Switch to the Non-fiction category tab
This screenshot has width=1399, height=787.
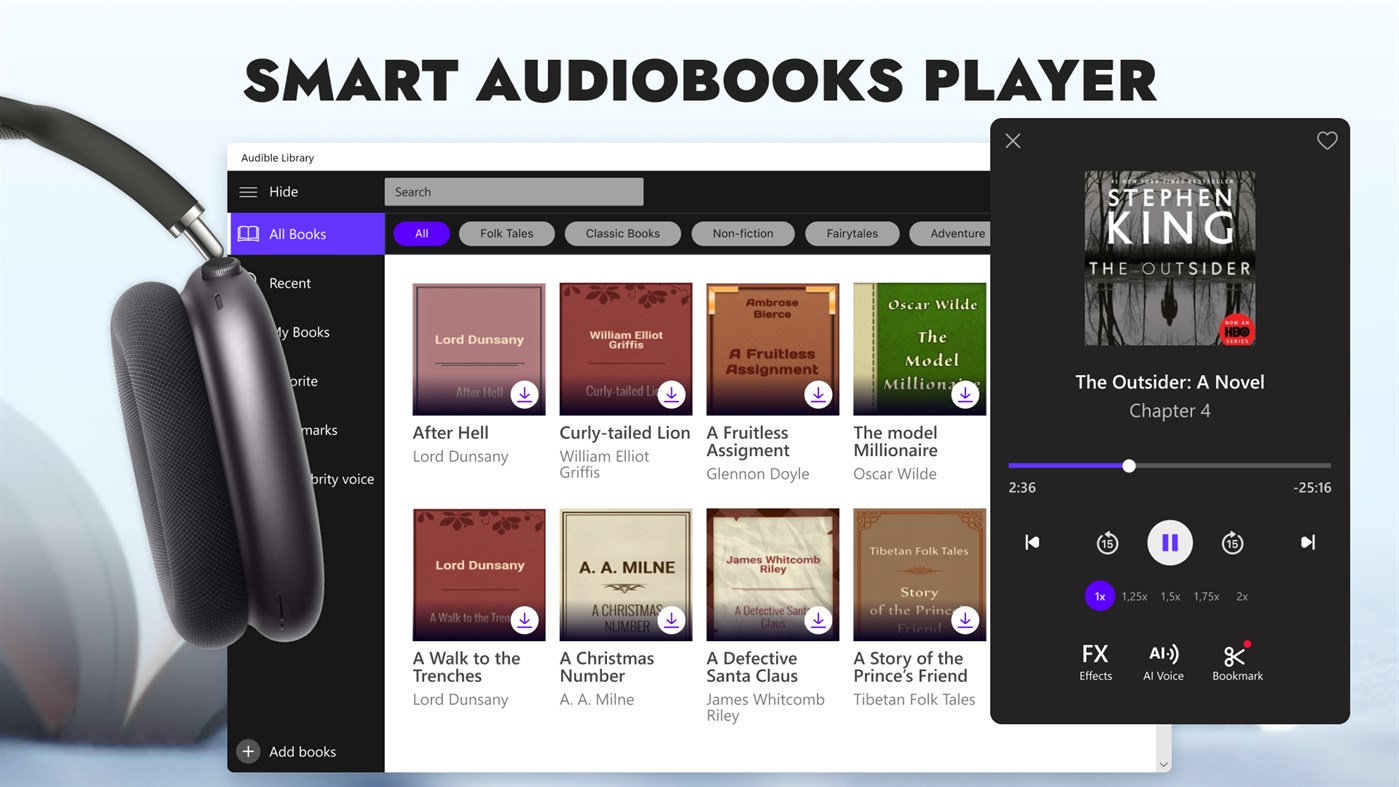point(742,233)
